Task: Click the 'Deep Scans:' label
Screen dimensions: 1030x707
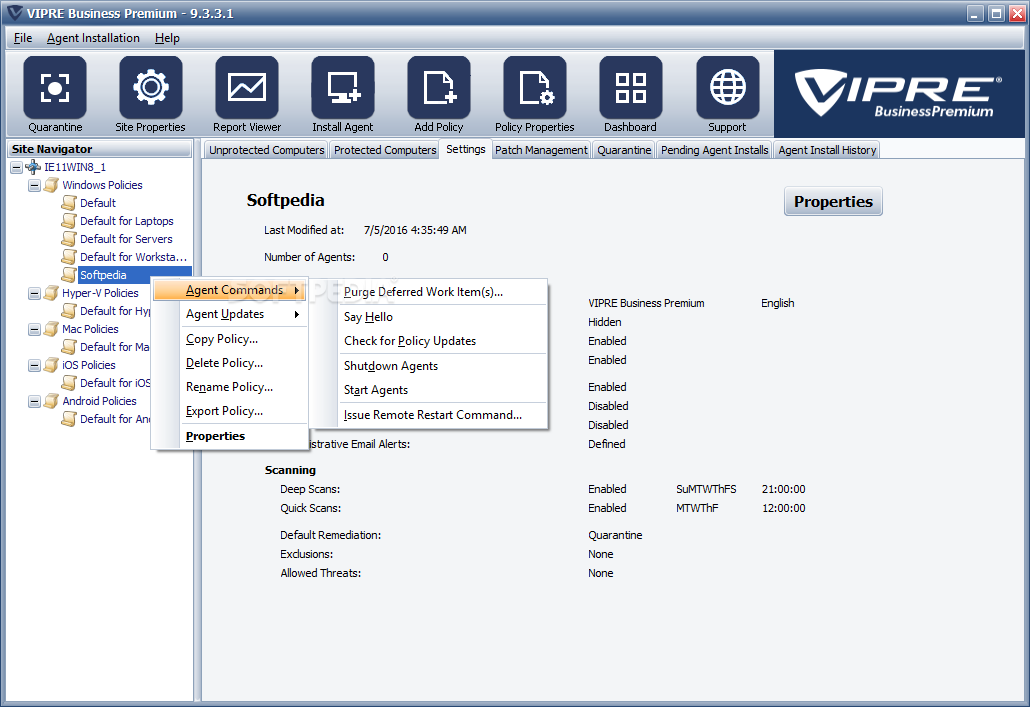Action: (310, 489)
